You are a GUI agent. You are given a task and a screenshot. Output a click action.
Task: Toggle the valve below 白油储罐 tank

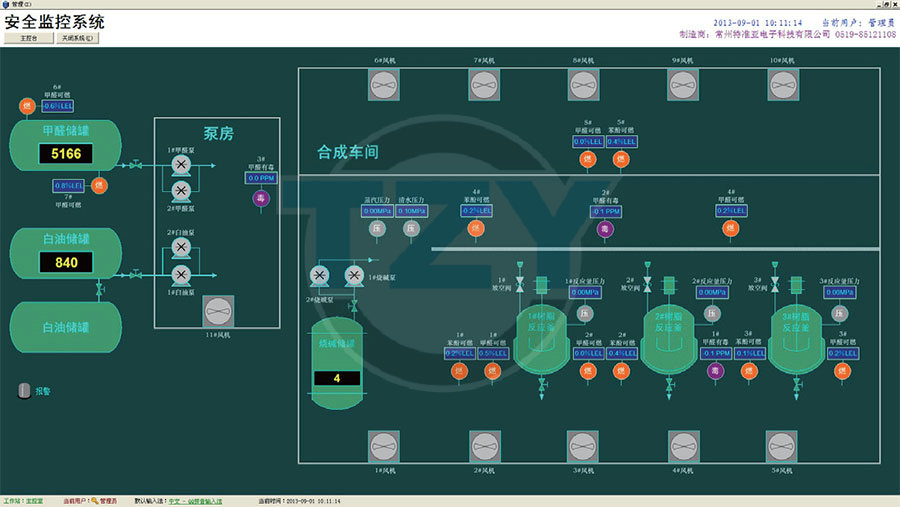(x=99, y=289)
